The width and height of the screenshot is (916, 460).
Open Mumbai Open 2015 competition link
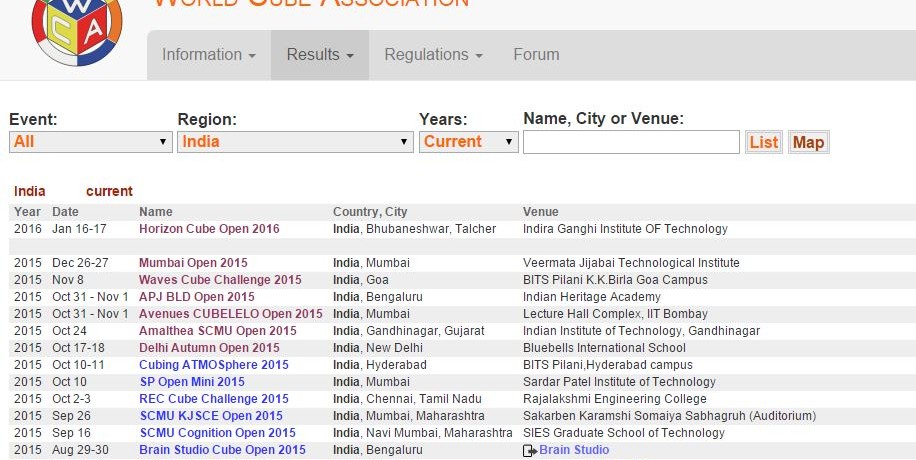click(x=193, y=263)
